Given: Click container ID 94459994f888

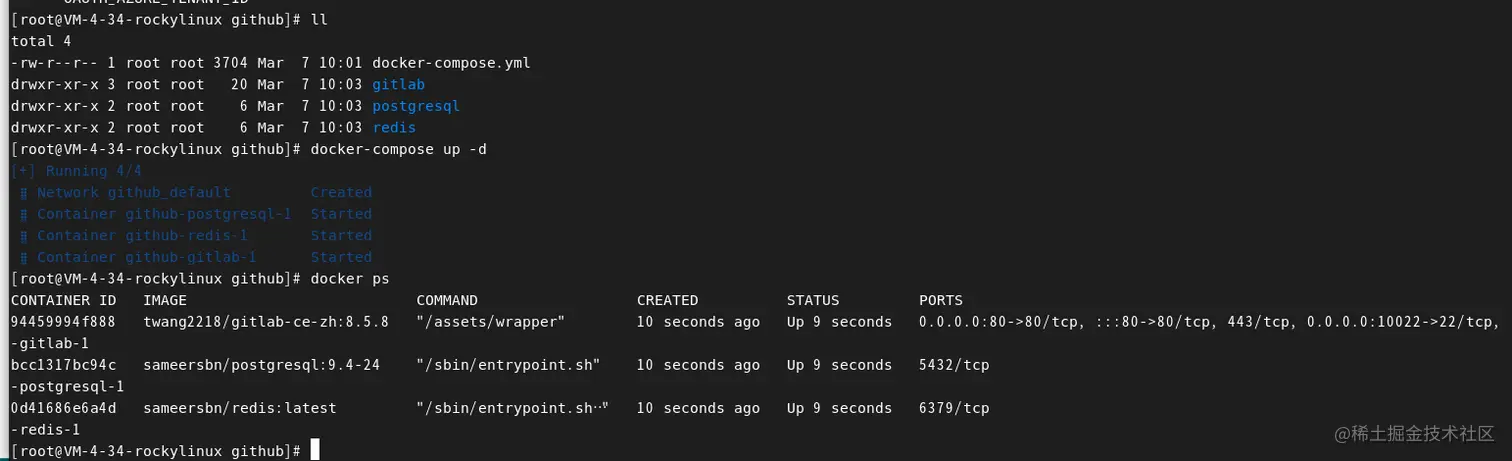Looking at the screenshot, I should (63, 322).
